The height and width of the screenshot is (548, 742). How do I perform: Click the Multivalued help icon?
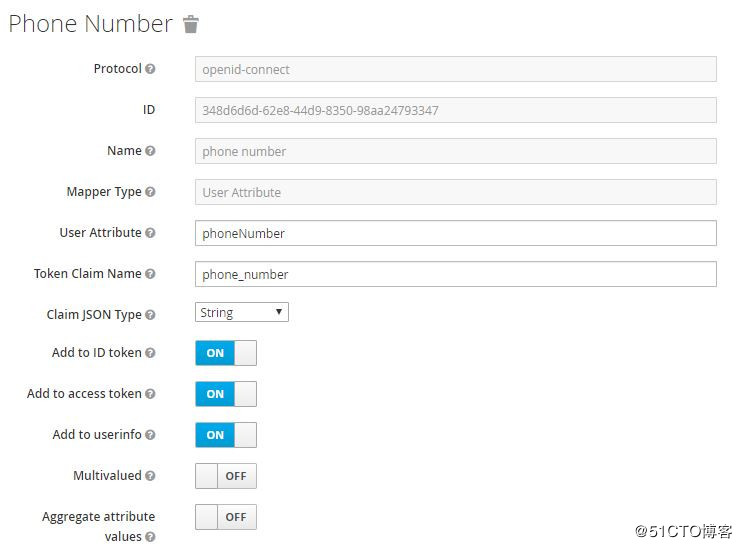[150, 476]
